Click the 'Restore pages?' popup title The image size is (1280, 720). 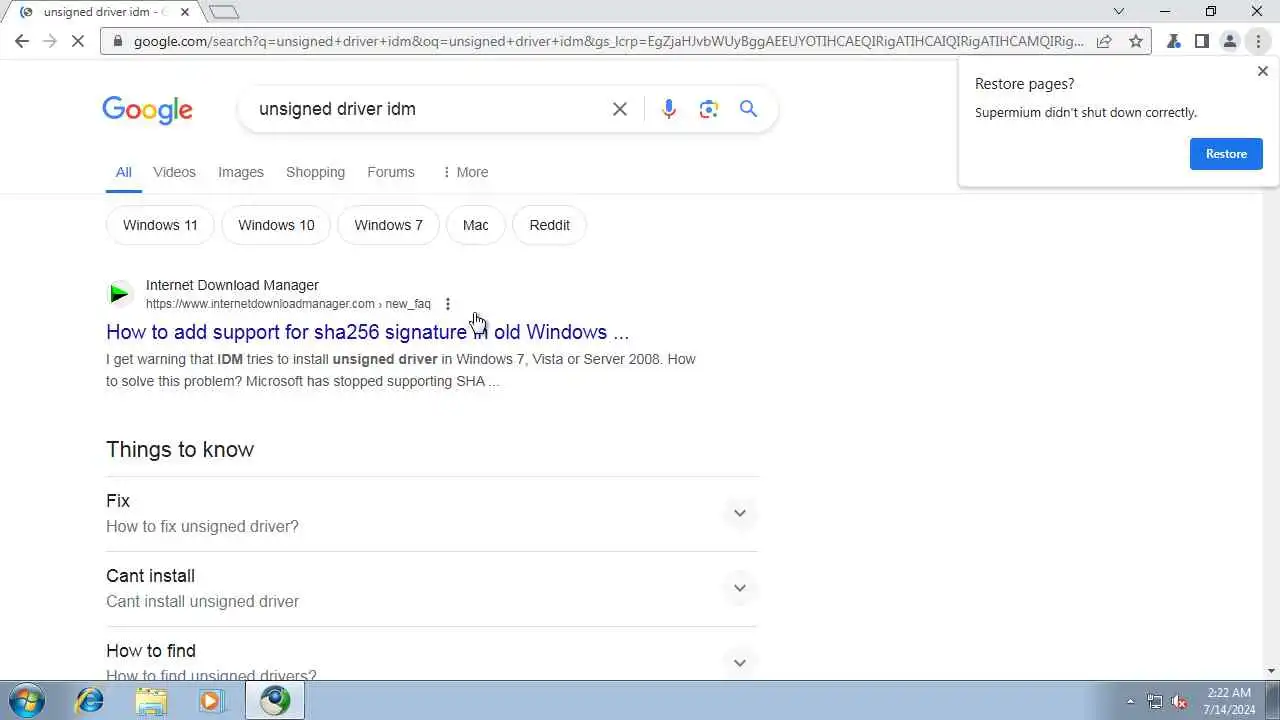click(x=1025, y=84)
